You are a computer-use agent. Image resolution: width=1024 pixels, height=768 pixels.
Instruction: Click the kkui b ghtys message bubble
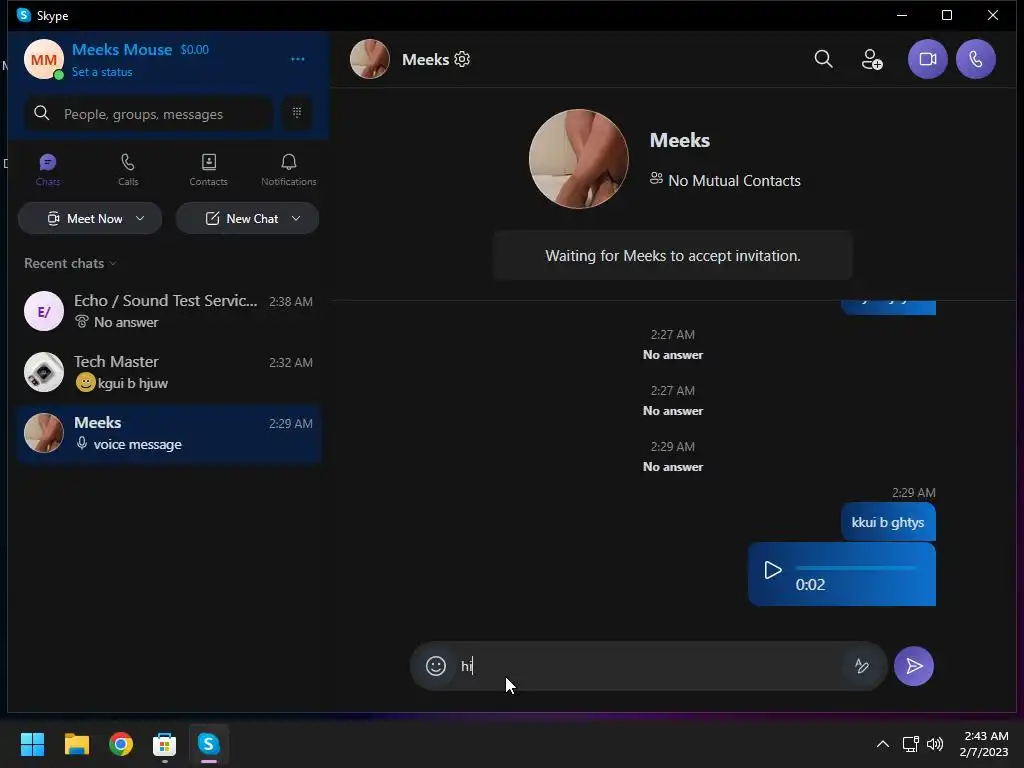coord(888,522)
